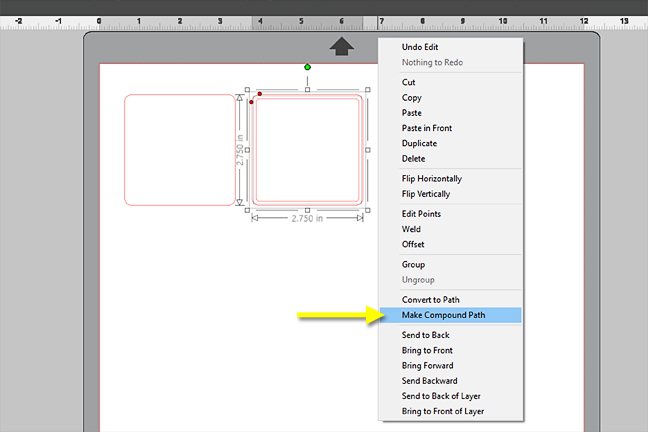The image size is (648, 432).
Task: Click Send to Back of Layer
Action: (x=450, y=396)
